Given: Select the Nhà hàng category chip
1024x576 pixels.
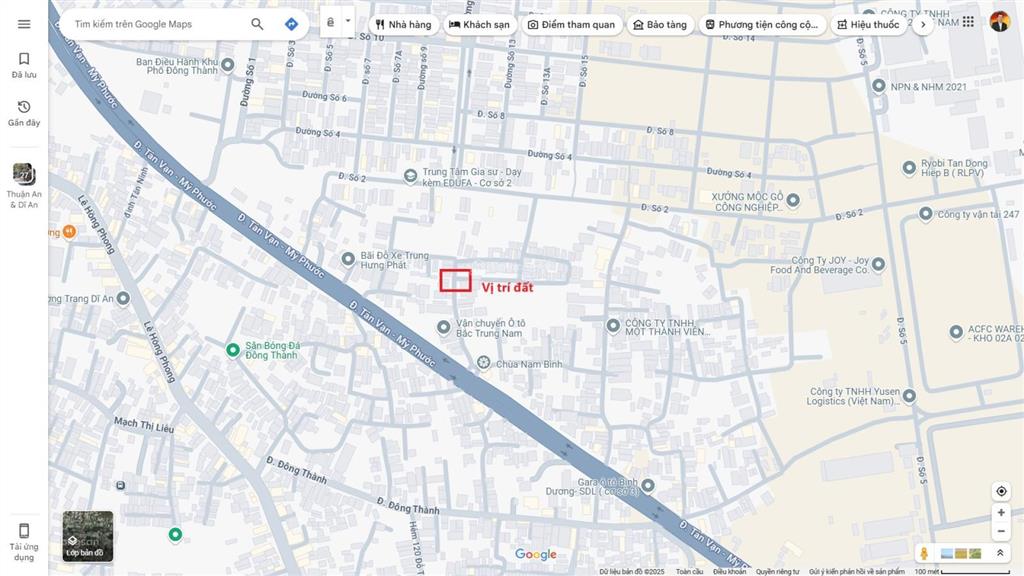Looking at the screenshot, I should 403,25.
